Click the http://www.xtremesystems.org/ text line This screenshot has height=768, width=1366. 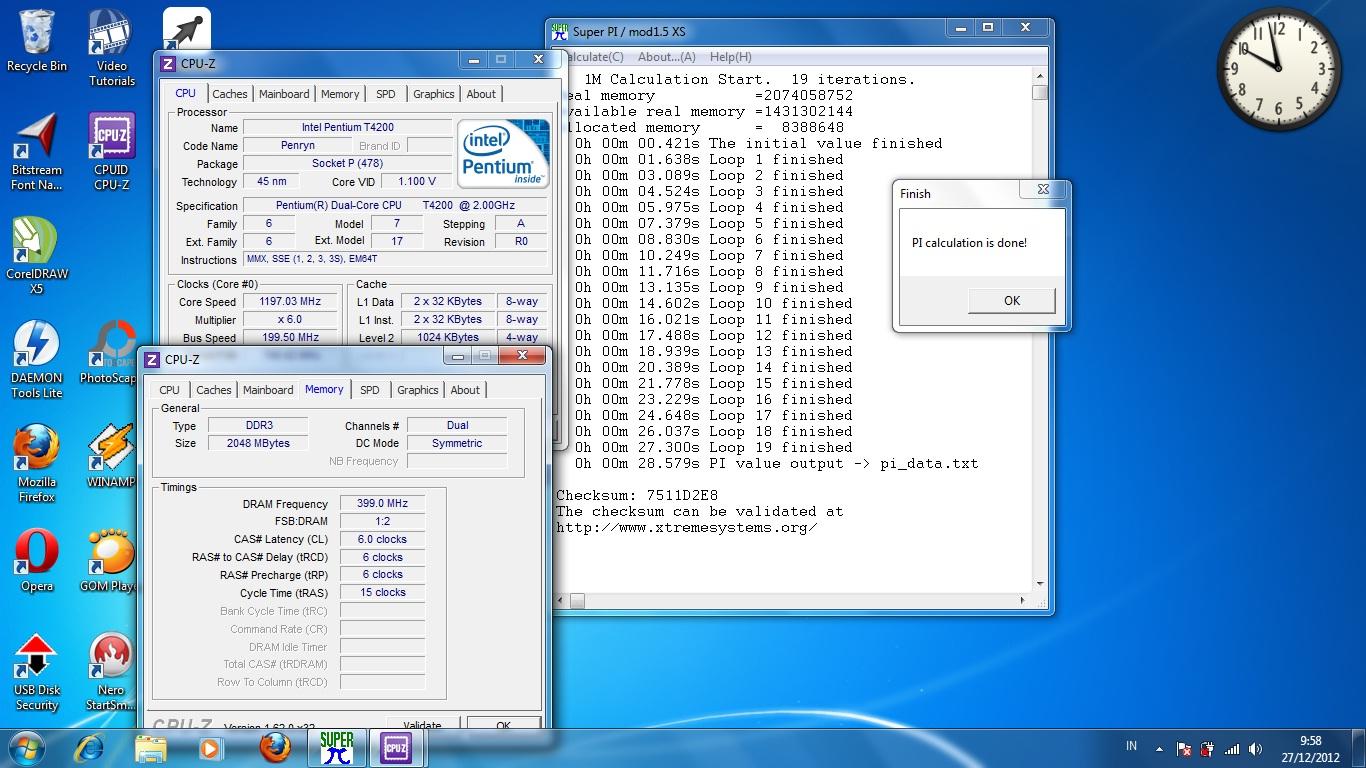point(687,527)
